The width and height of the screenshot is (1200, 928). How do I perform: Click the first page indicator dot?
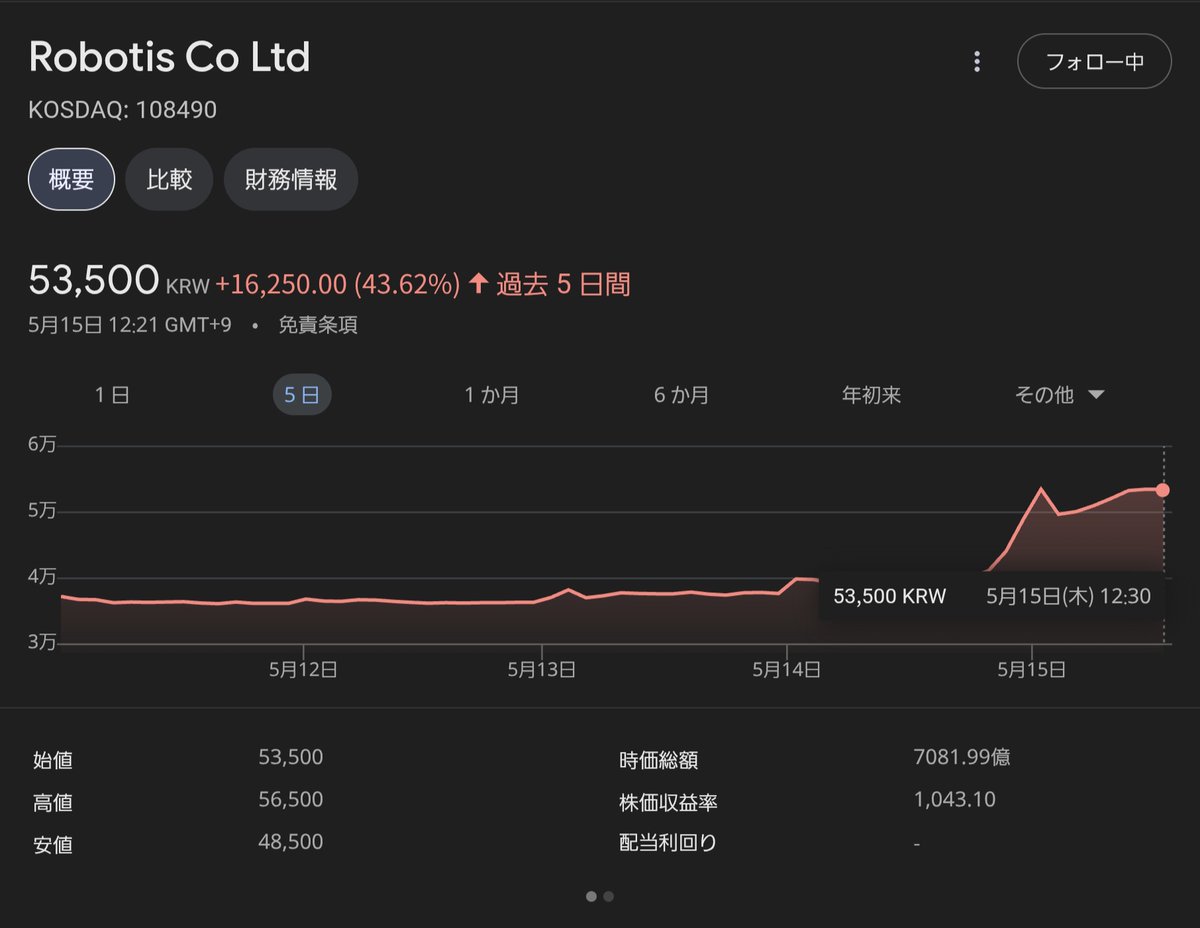pos(591,897)
